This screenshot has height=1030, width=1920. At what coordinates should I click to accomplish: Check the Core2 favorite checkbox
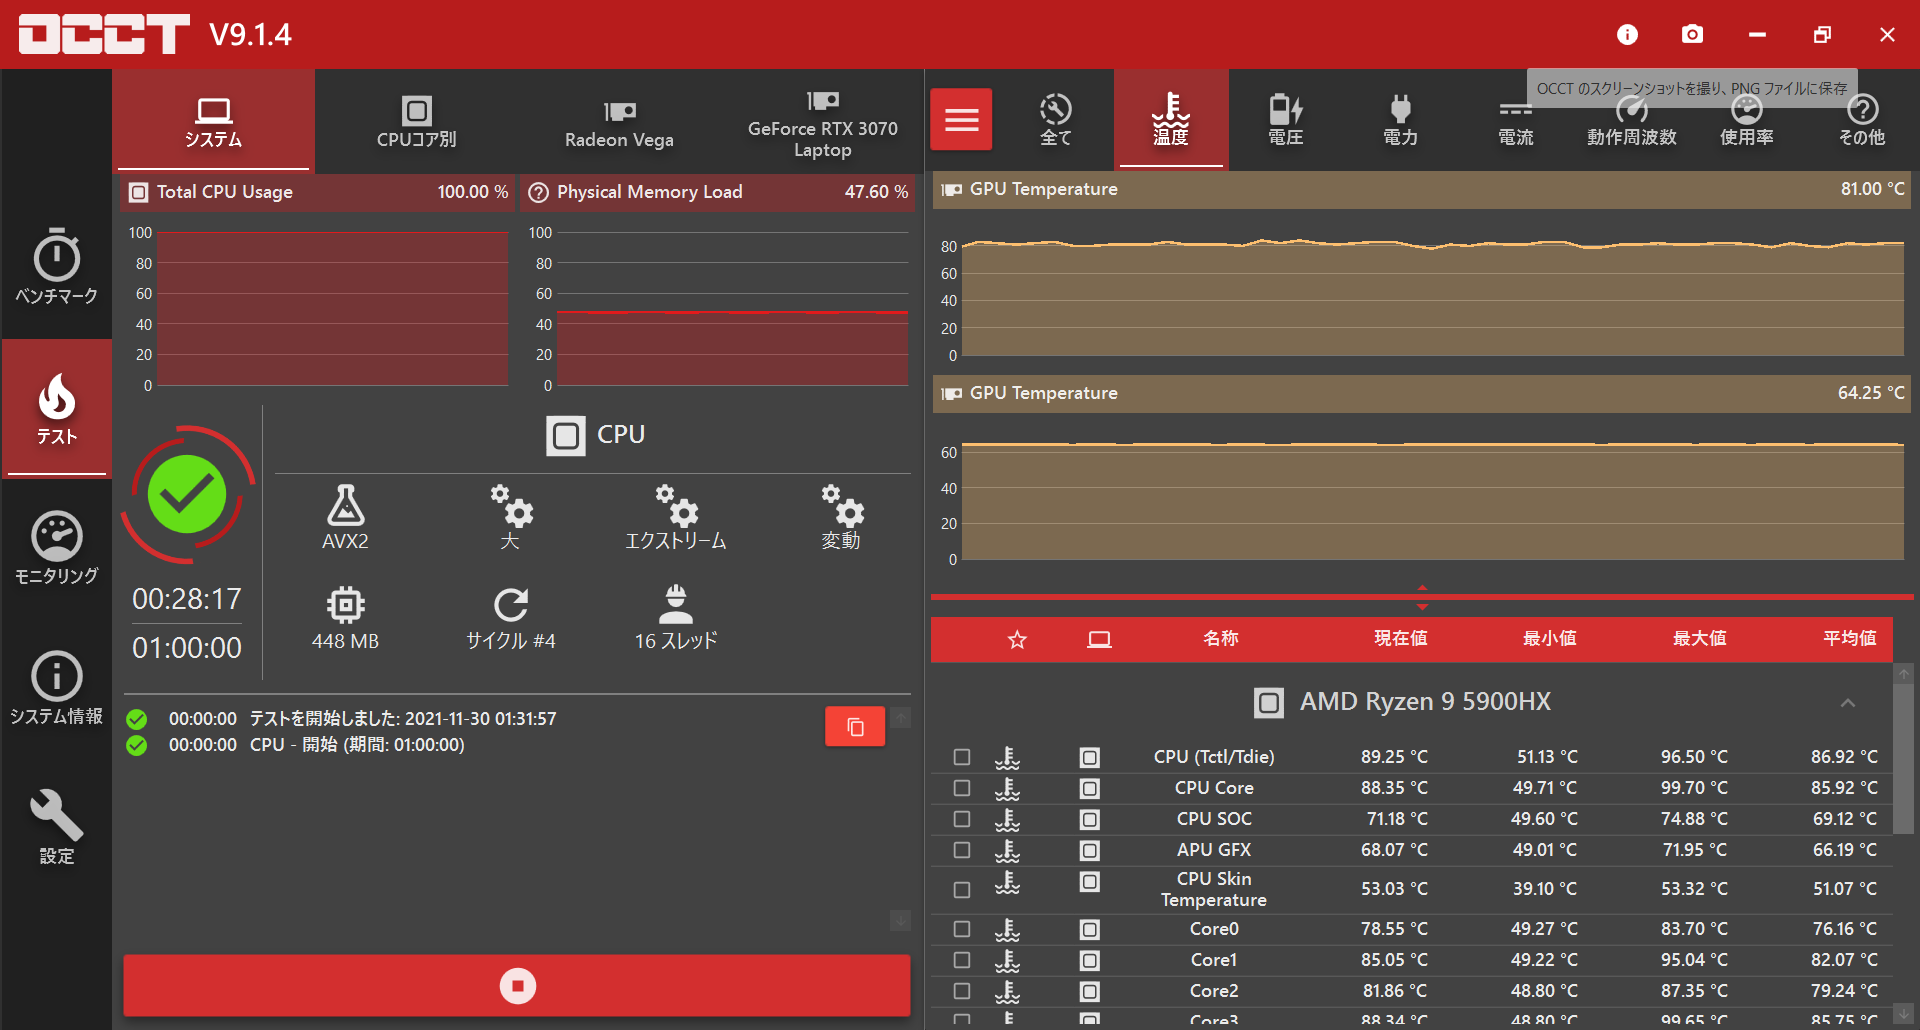tap(962, 991)
